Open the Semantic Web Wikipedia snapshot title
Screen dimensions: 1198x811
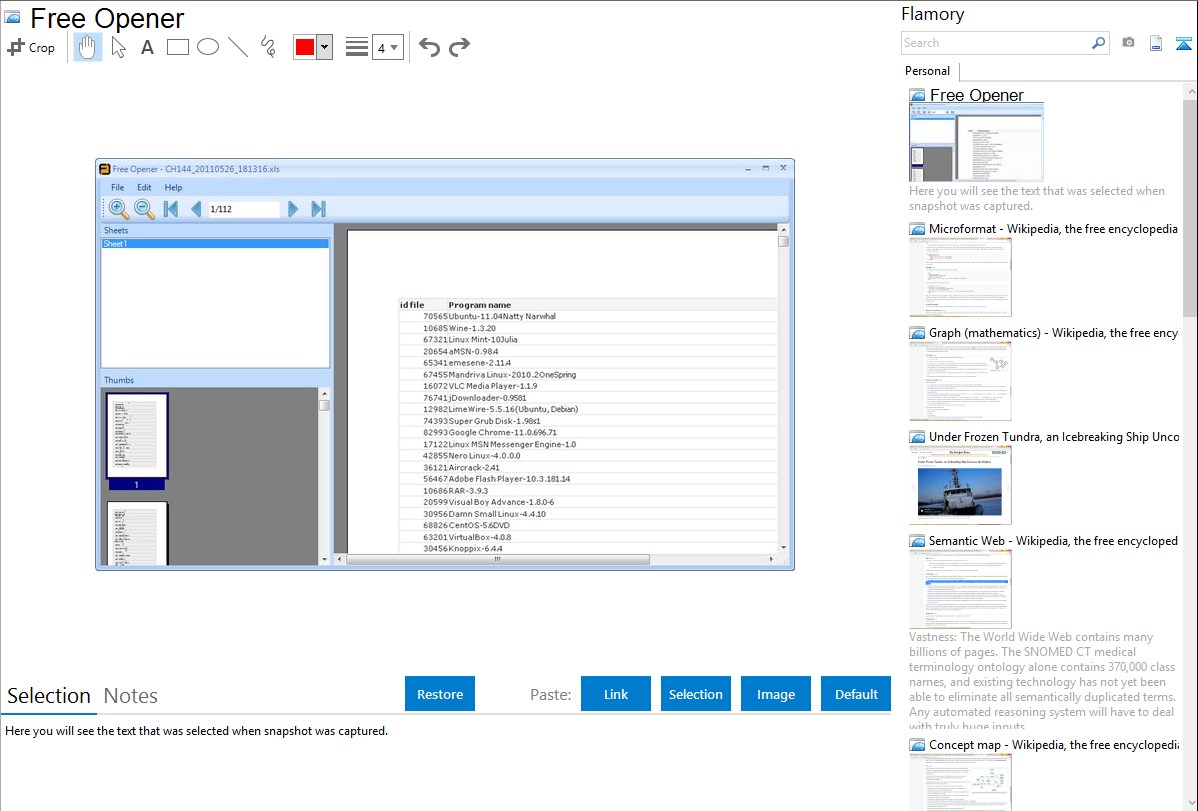pos(1053,540)
